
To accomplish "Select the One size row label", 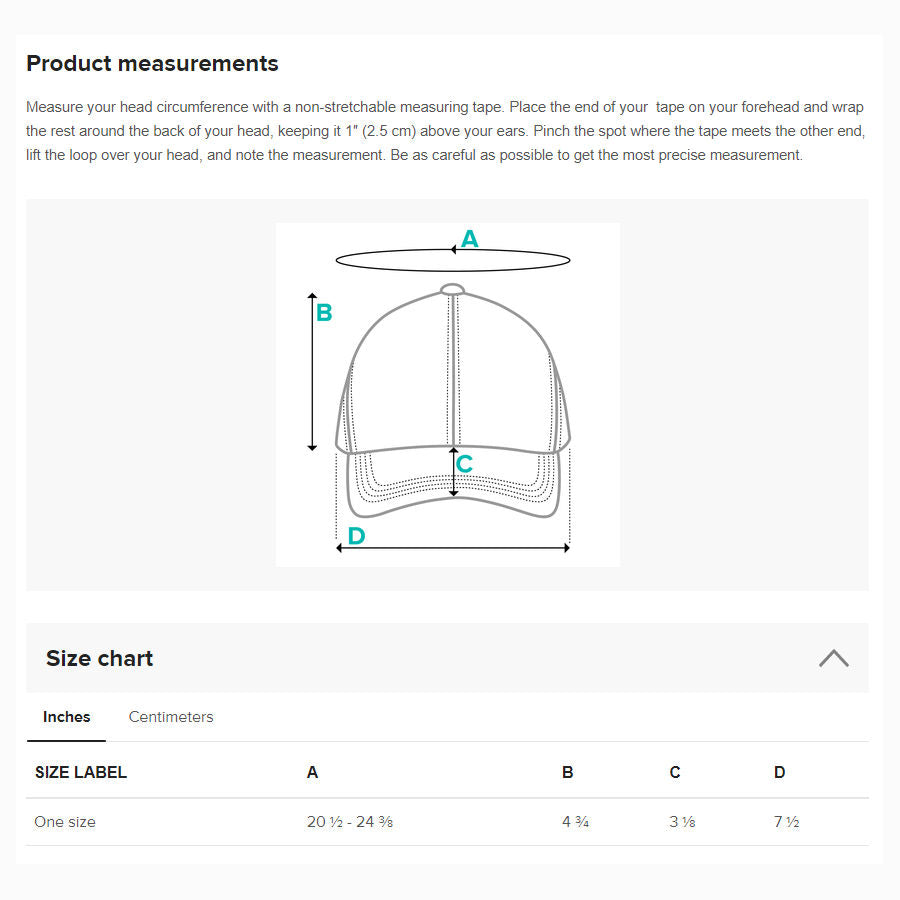I will tap(65, 822).
